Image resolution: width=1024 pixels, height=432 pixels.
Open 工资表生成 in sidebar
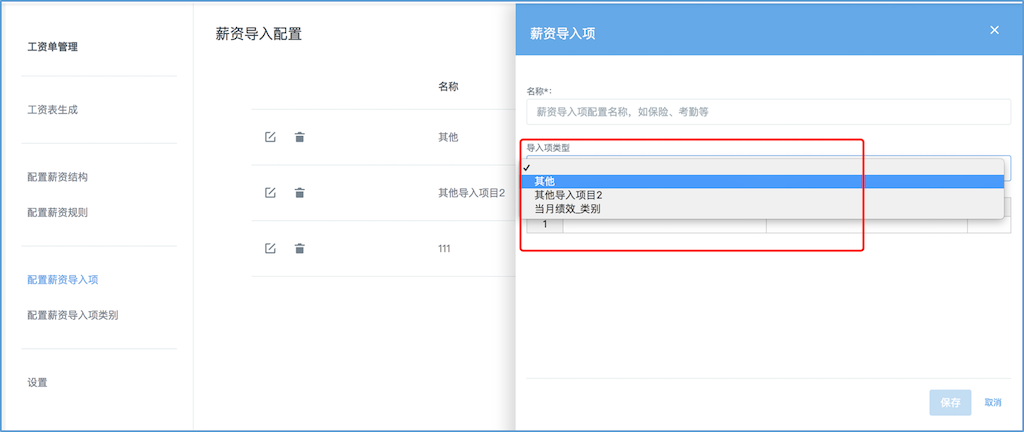[x=52, y=110]
